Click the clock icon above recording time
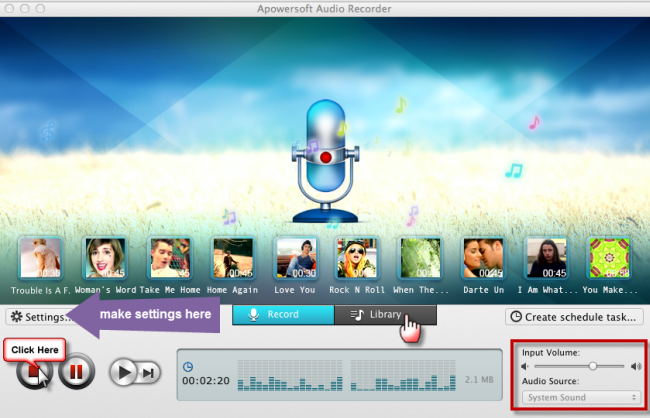This screenshot has width=650, height=418. click(188, 367)
